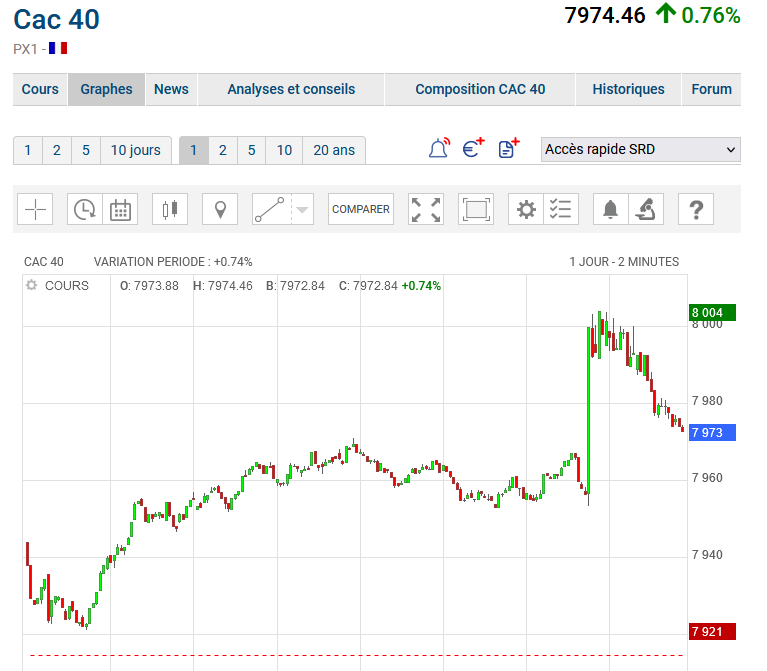
Task: Click the French flag icon
Action: click(58, 48)
